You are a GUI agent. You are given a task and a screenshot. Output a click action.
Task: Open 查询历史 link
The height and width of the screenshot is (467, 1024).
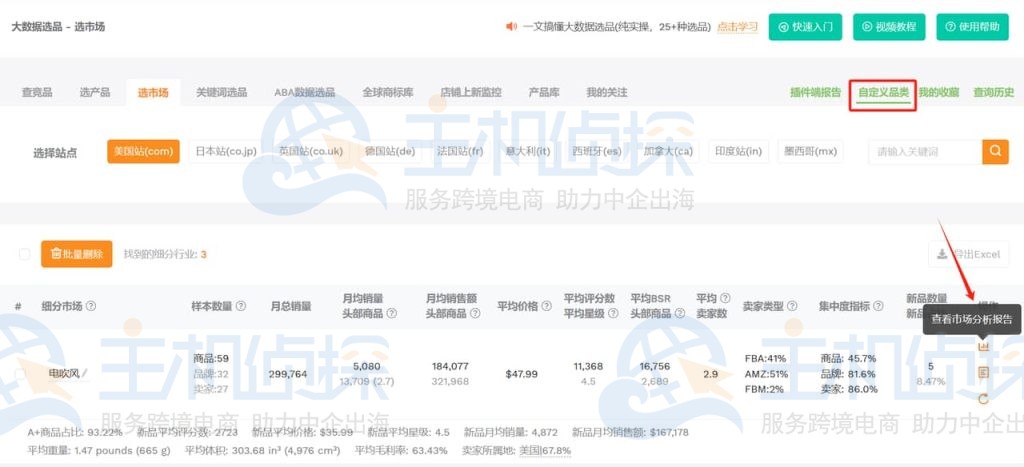(993, 93)
